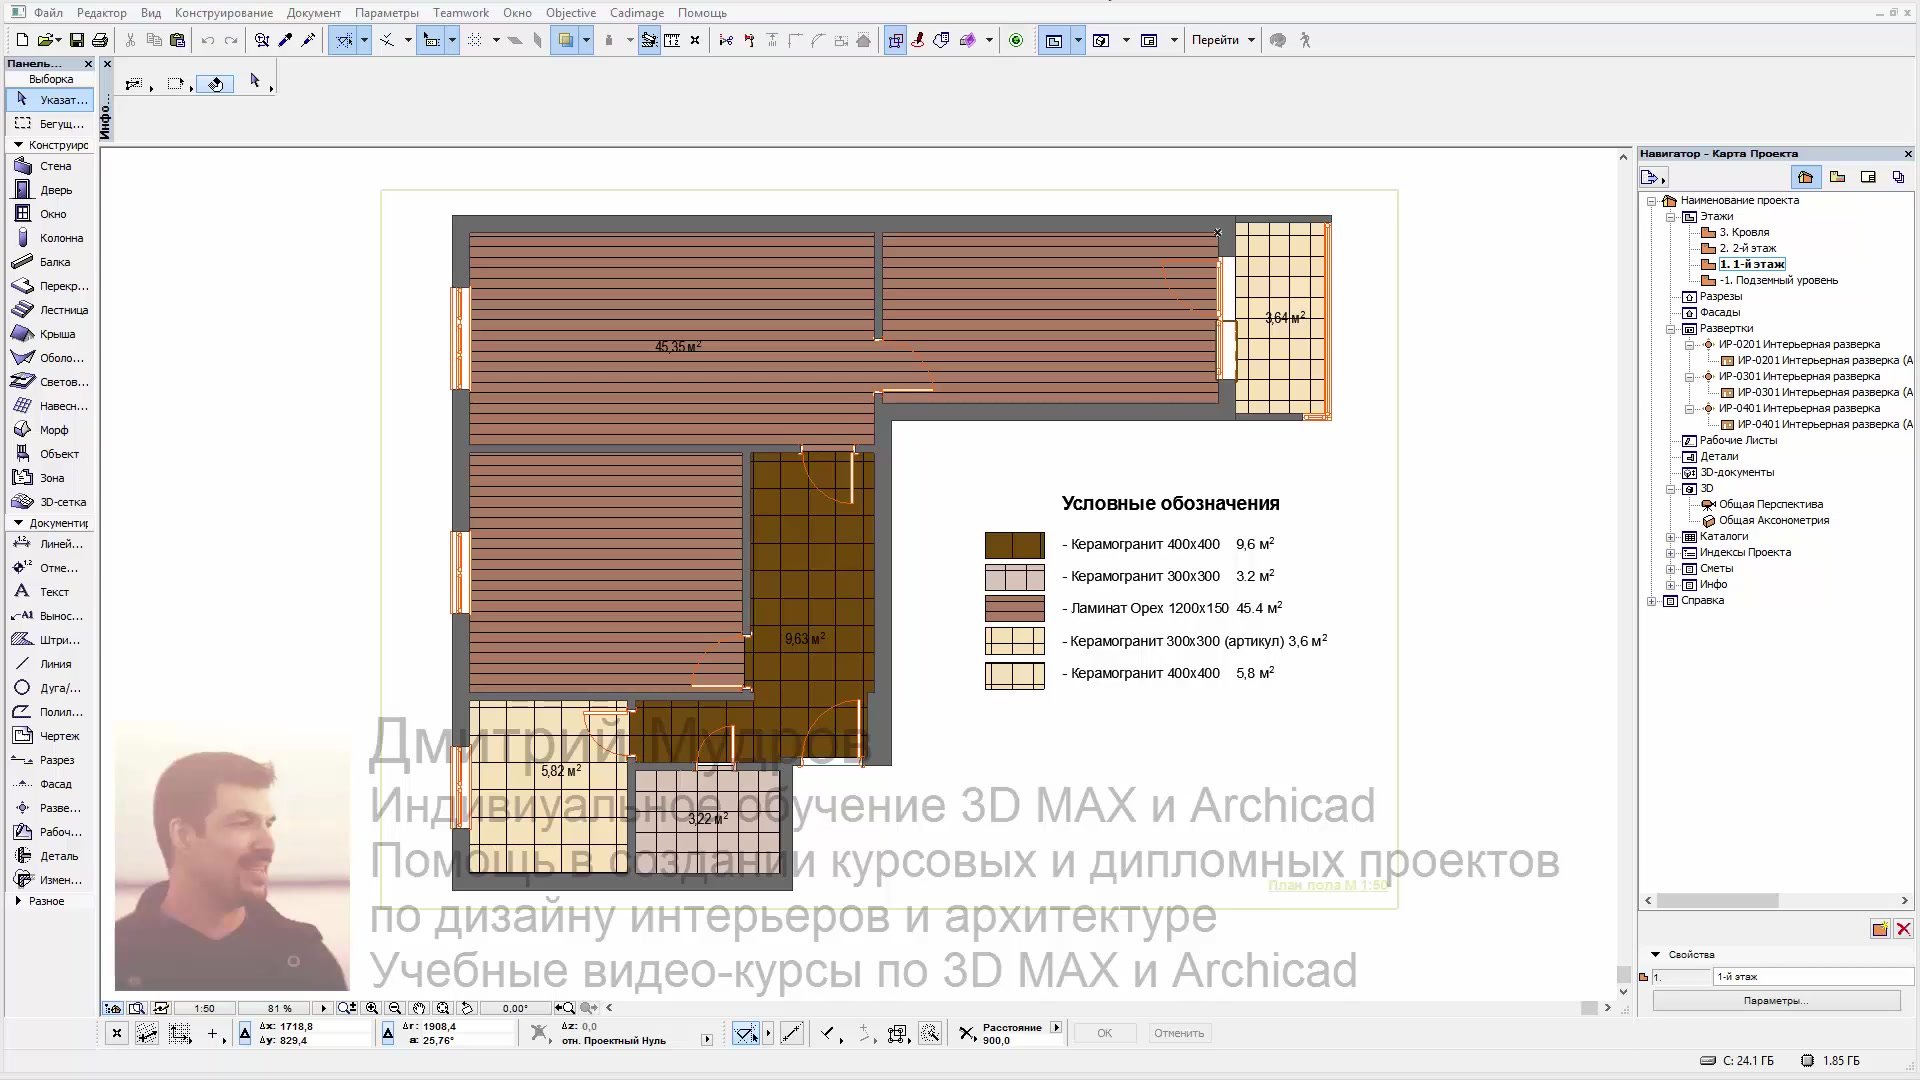Select the Лестница (Stair) tool
The height and width of the screenshot is (1080, 1920).
[50, 310]
